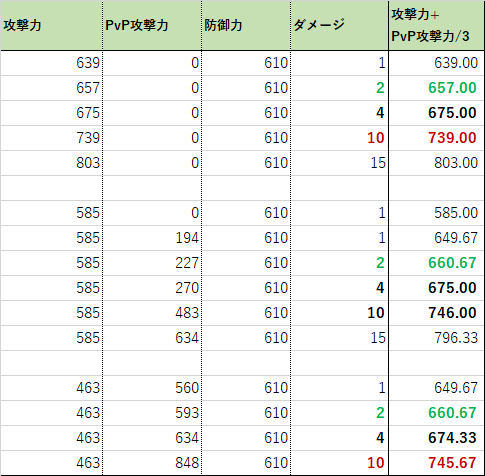The image size is (485, 476).
Task: Click defense 610 in the 639 row
Action: [246, 63]
